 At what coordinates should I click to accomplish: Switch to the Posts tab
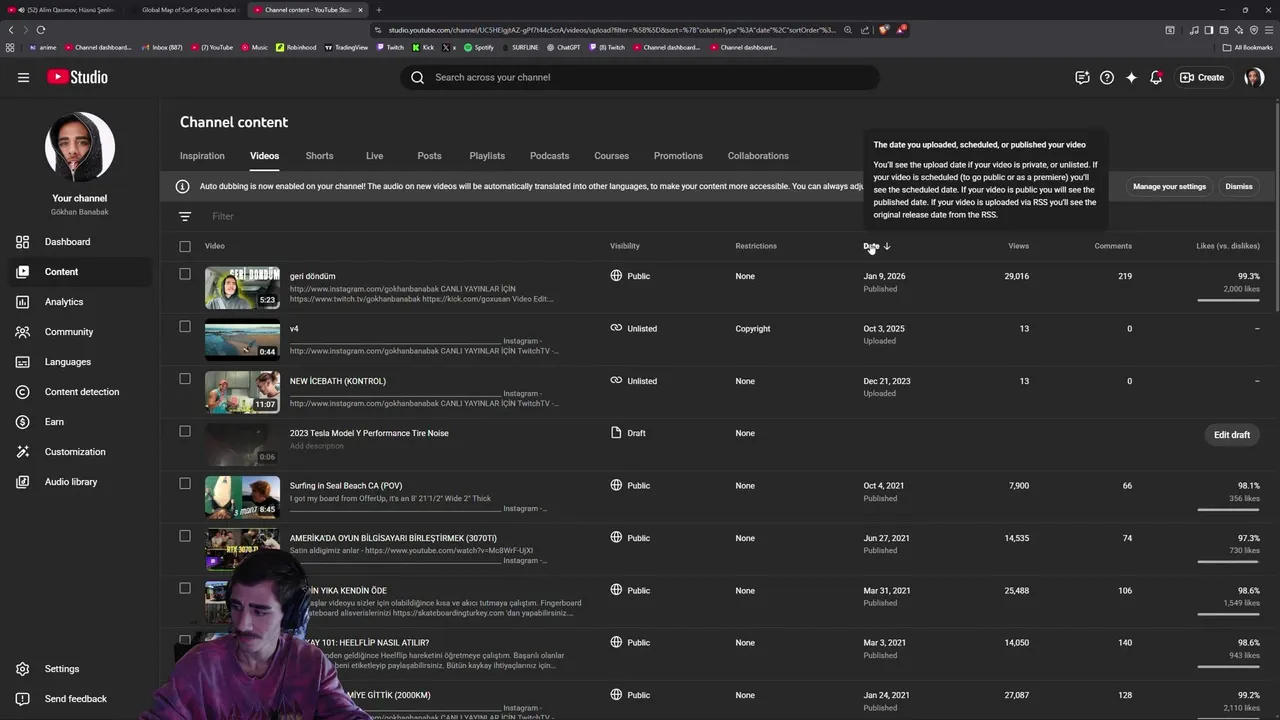tap(429, 156)
